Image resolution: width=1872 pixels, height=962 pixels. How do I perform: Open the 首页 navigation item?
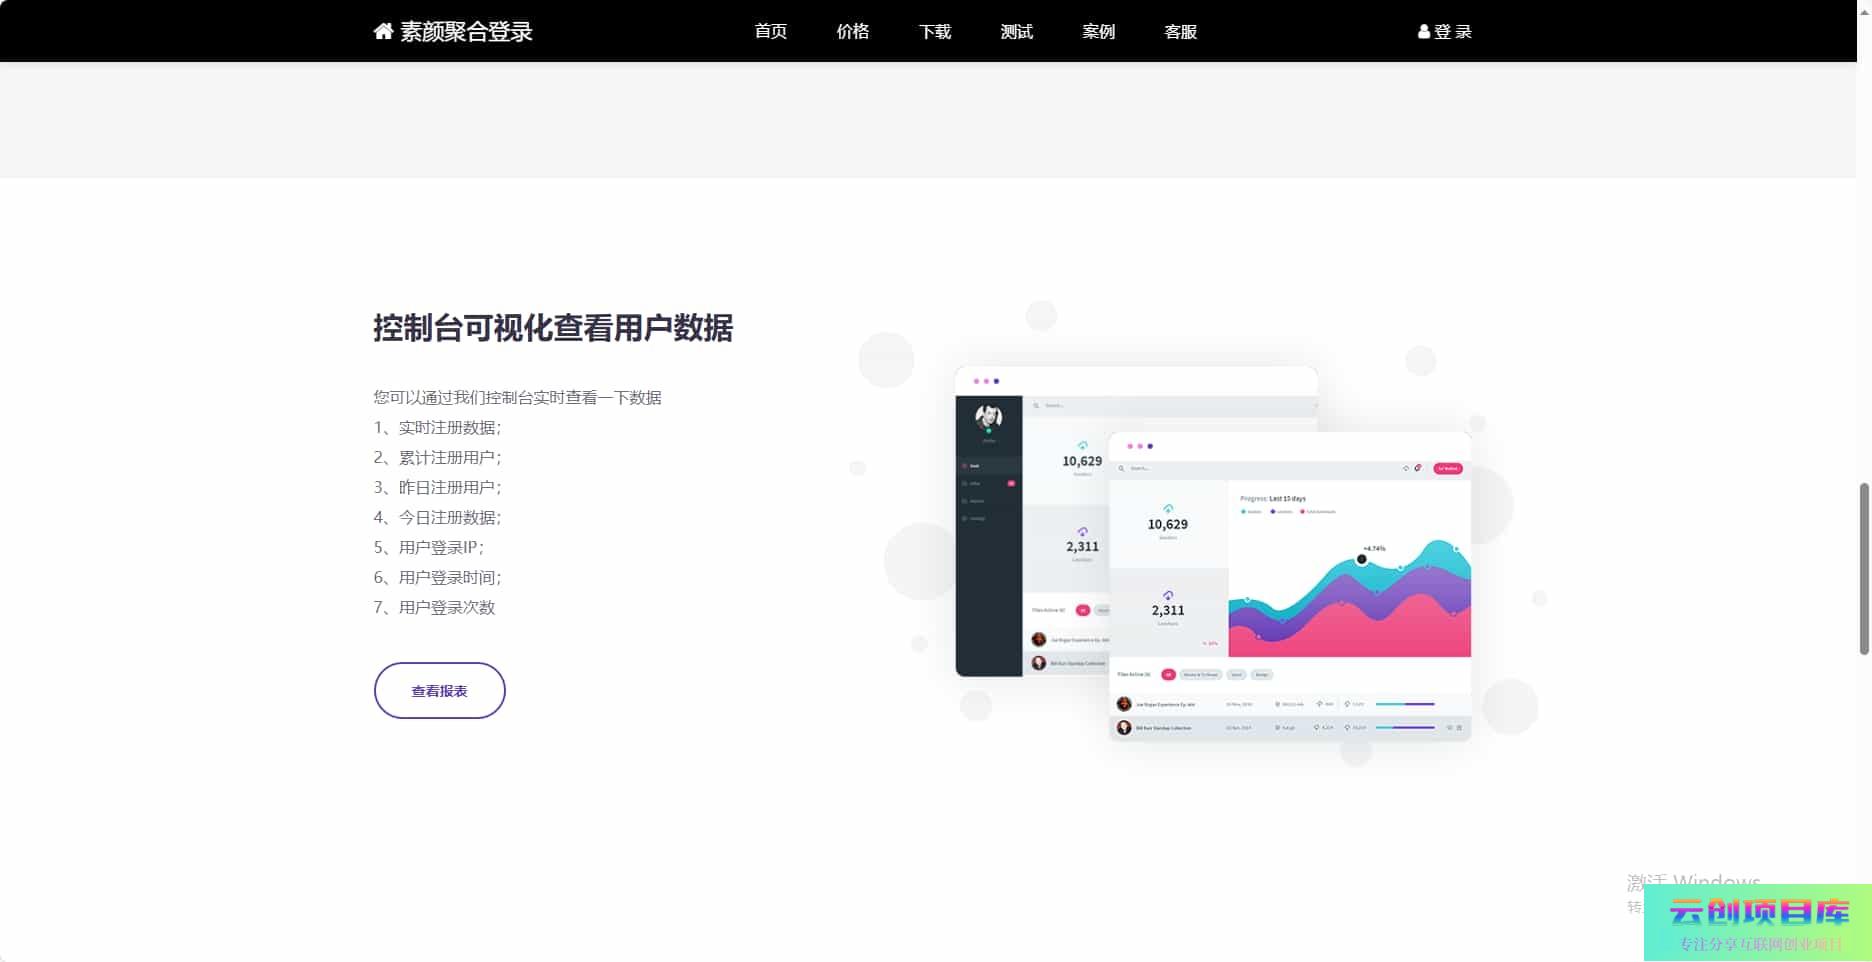770,32
